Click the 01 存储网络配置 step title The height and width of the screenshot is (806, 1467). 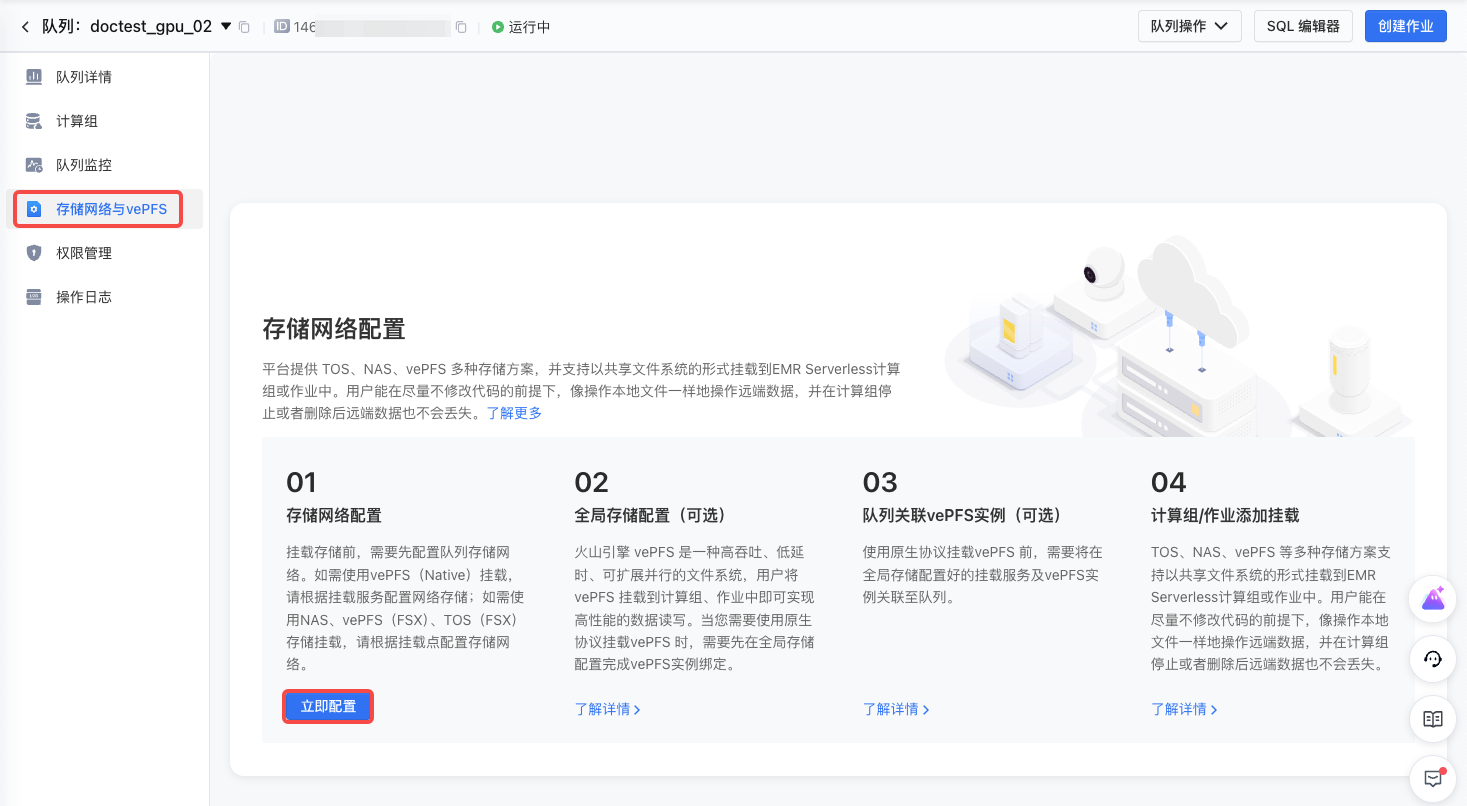click(334, 516)
